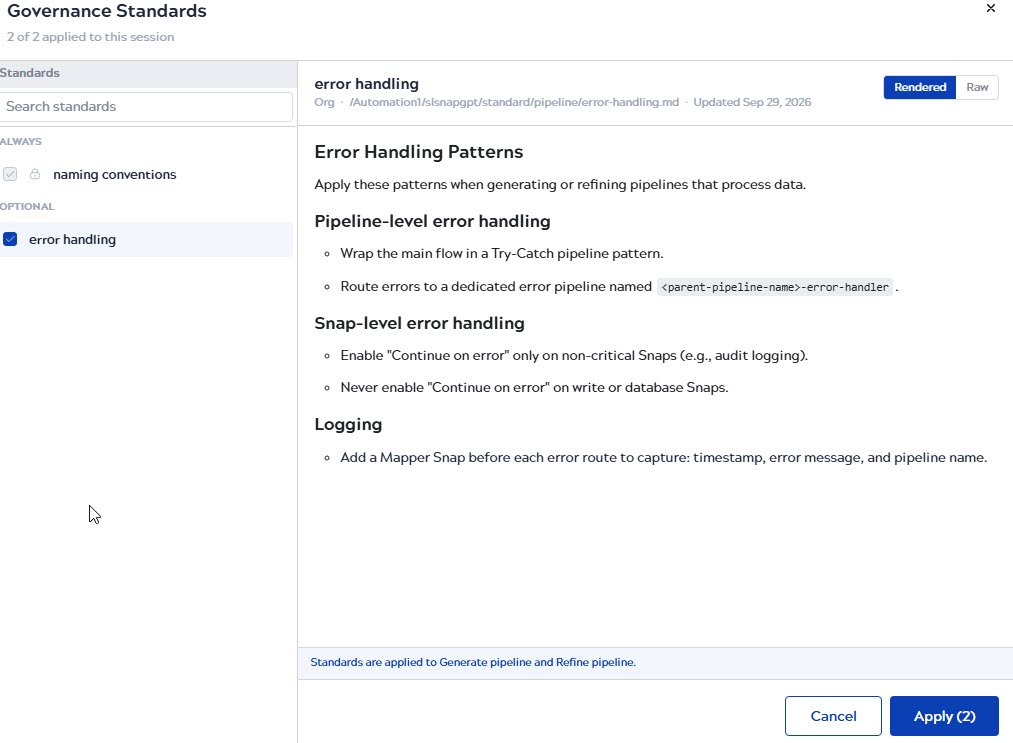
Task: Click the Logging section heading
Action: coord(348,424)
